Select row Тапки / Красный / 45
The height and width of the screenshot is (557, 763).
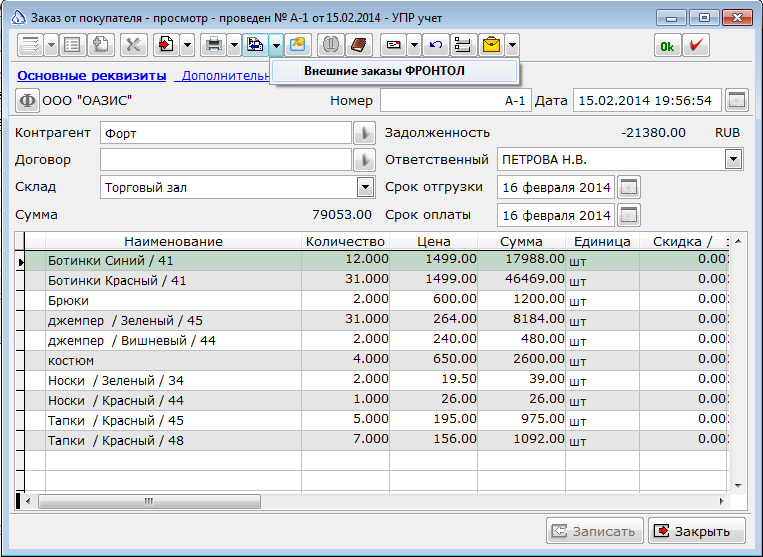coord(377,420)
